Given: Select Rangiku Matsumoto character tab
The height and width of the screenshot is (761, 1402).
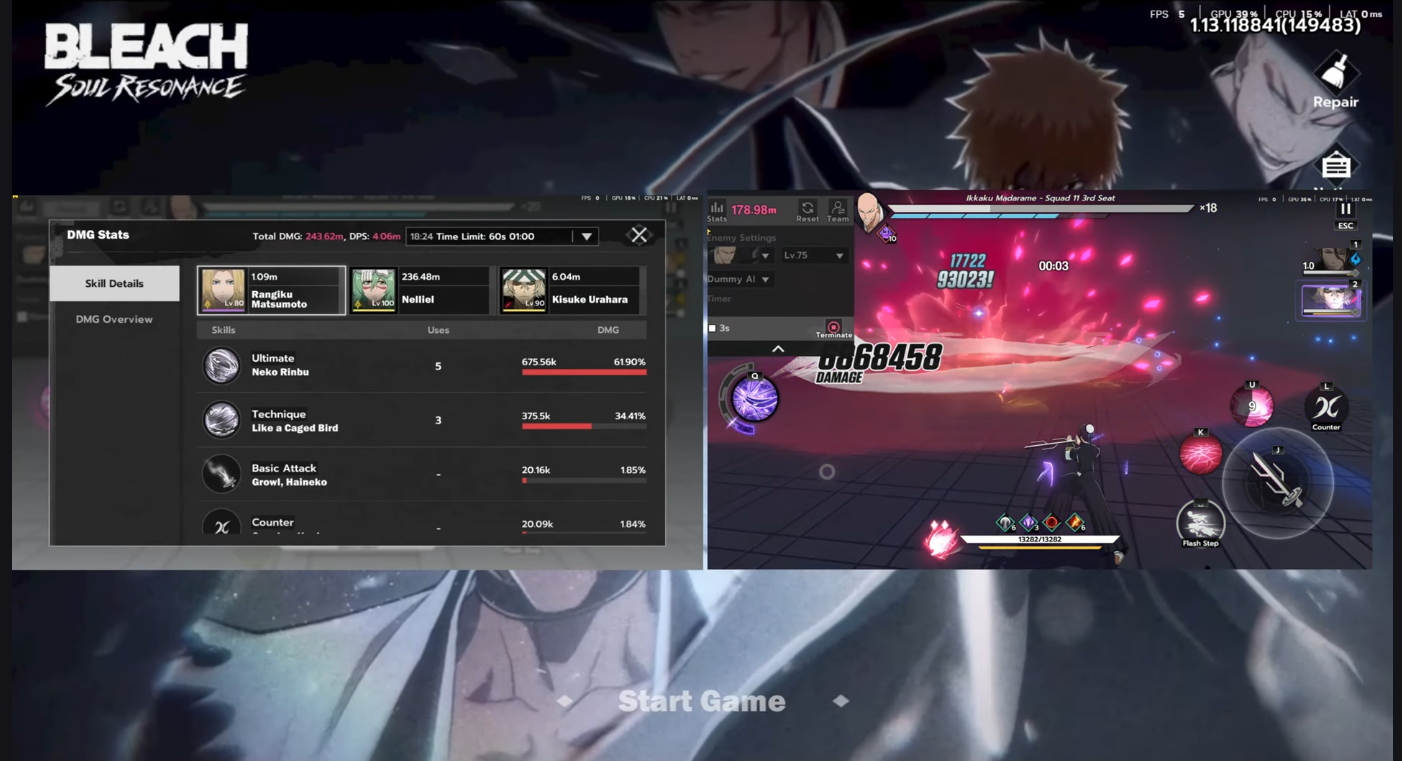Looking at the screenshot, I should click(272, 290).
